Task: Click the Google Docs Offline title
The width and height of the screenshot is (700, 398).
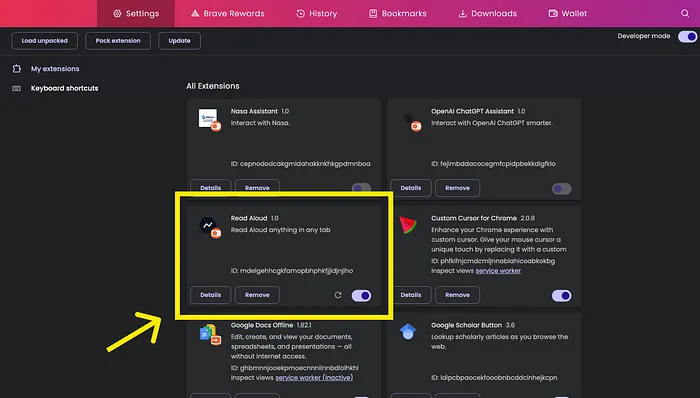Action: (262, 325)
